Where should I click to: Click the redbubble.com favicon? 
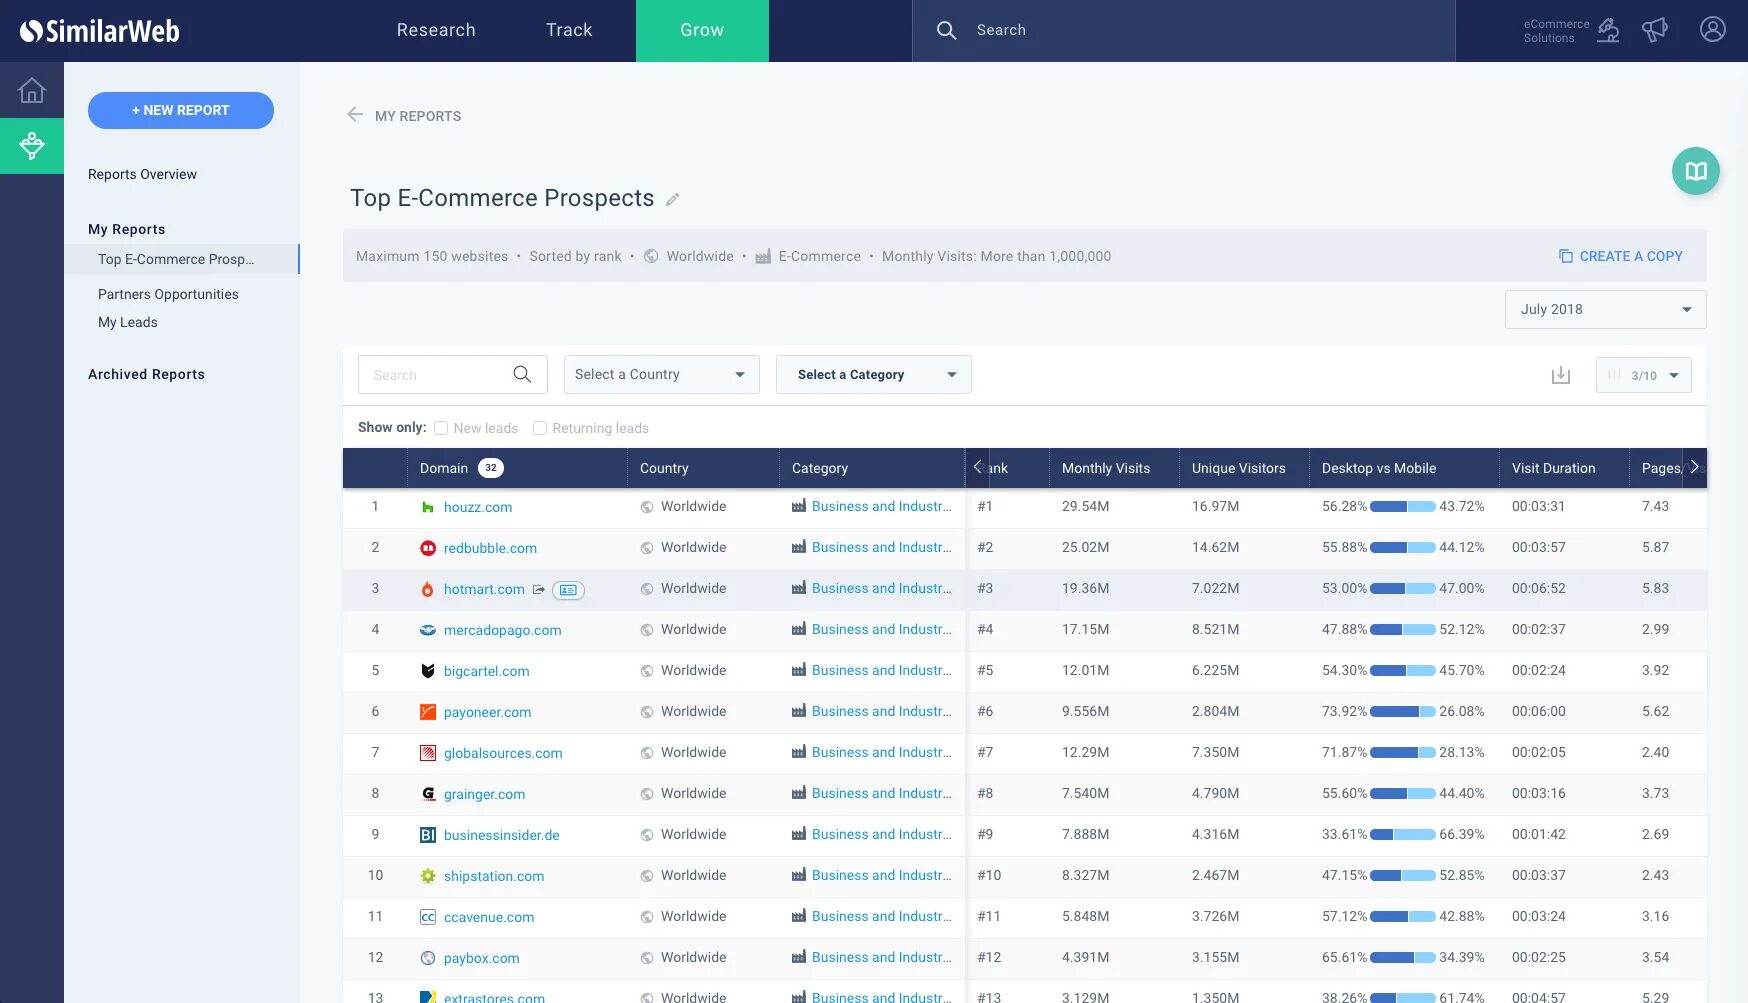click(428, 548)
